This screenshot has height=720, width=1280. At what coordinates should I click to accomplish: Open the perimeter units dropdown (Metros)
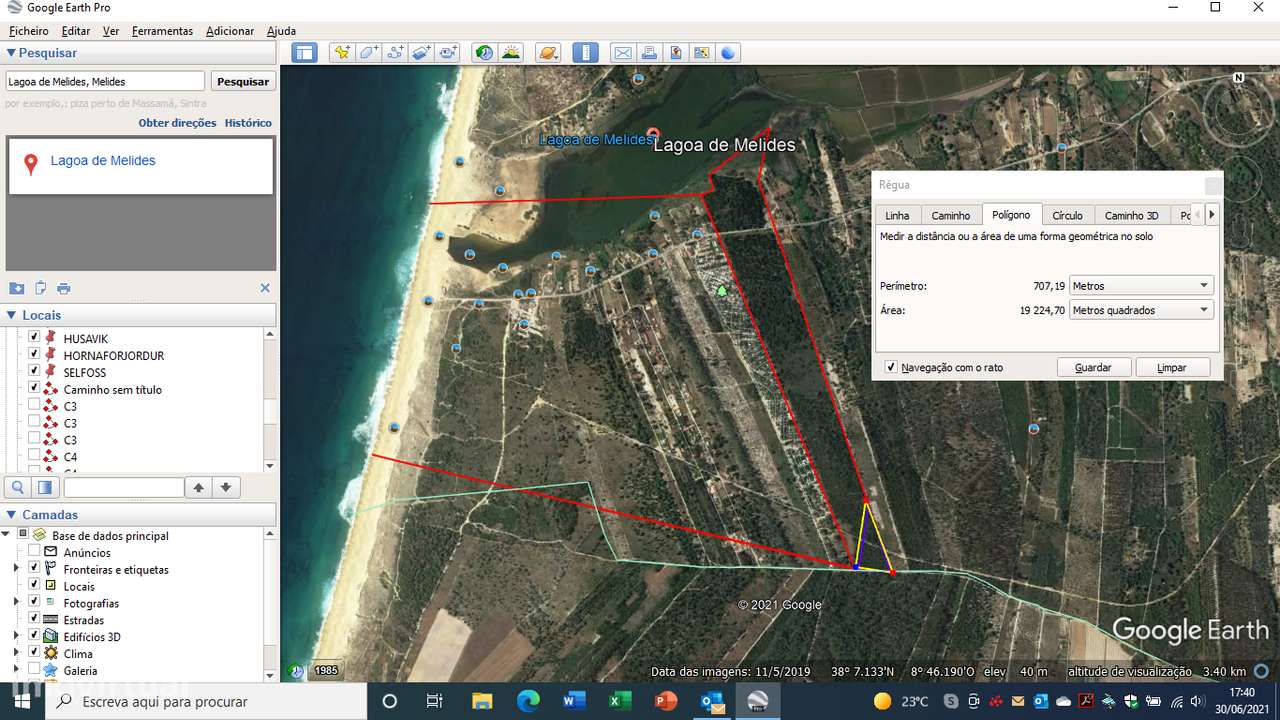click(1141, 286)
